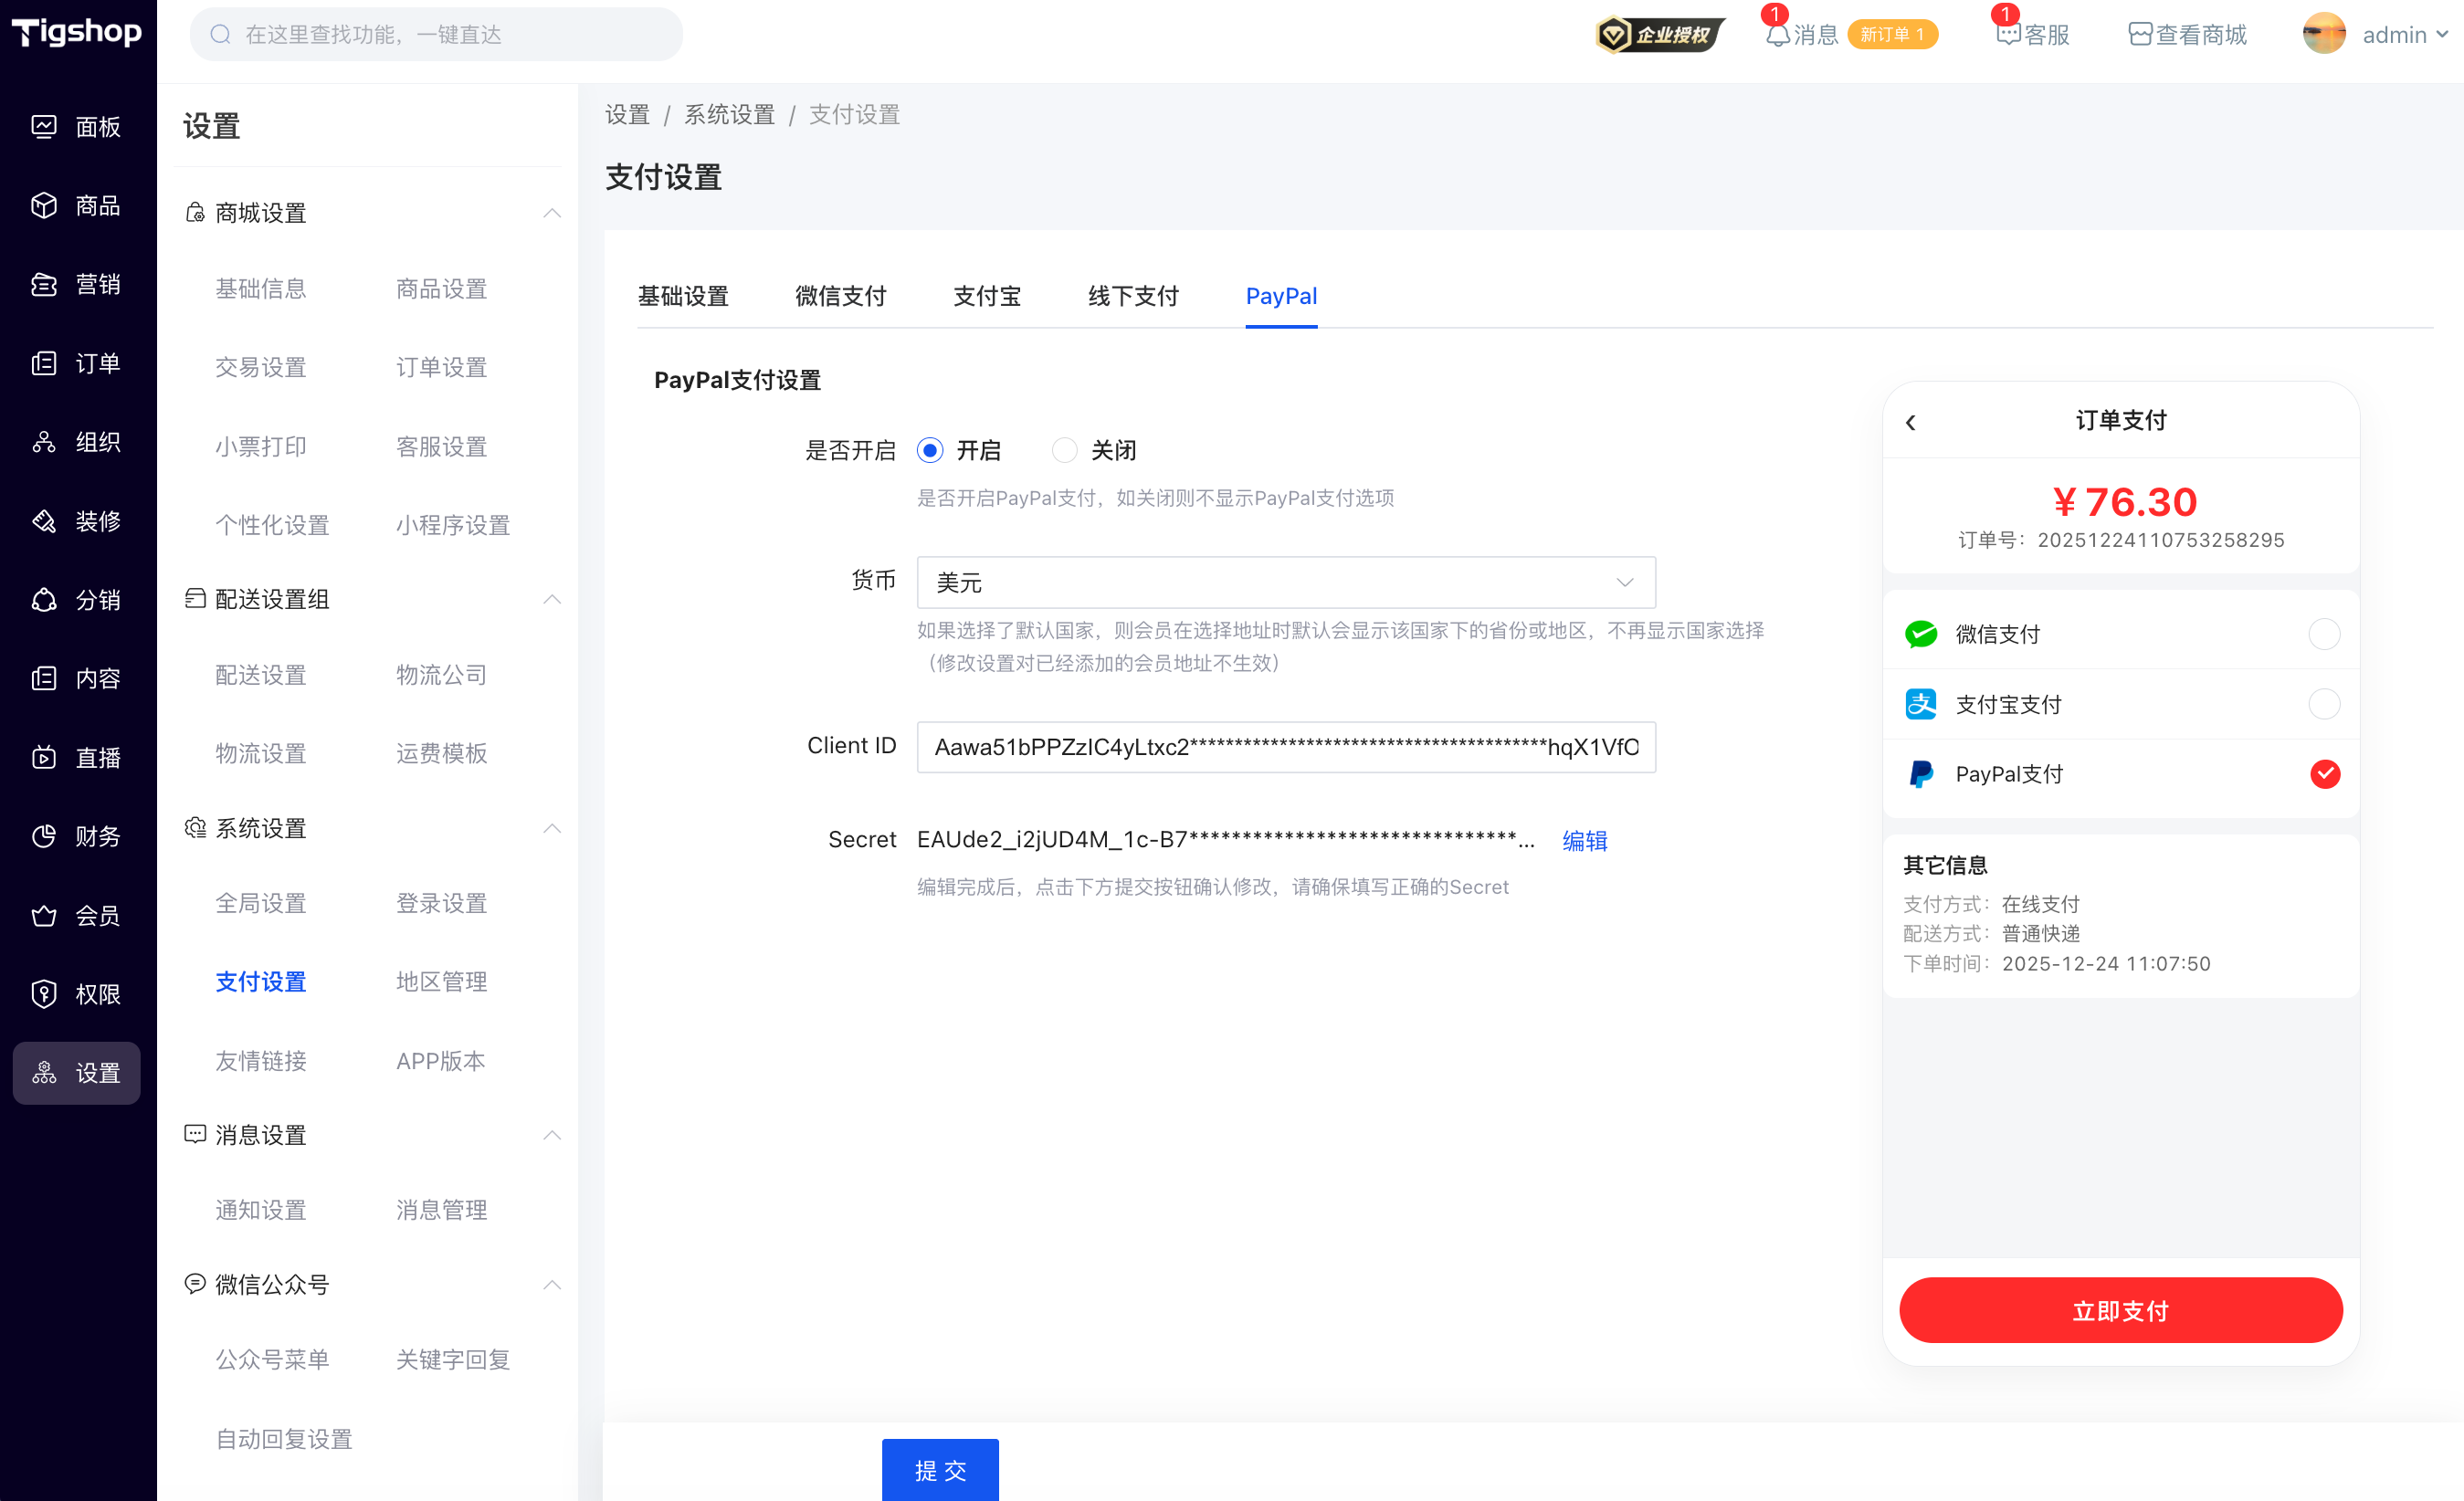Image resolution: width=2464 pixels, height=1501 pixels.
Task: Click the 立即支付 red button
Action: [x=2121, y=1310]
